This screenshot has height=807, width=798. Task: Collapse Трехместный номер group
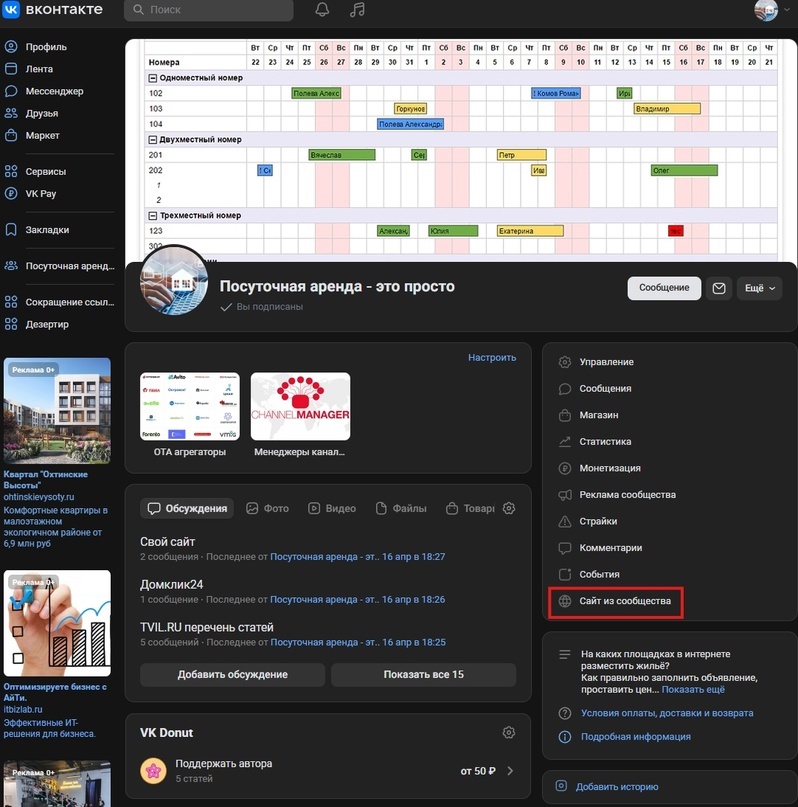(152, 216)
